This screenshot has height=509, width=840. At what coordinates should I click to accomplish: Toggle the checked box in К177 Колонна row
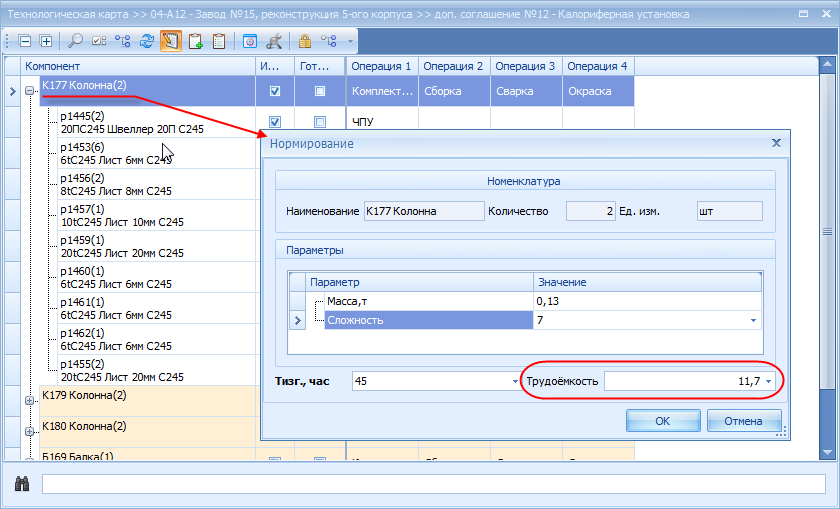[275, 91]
